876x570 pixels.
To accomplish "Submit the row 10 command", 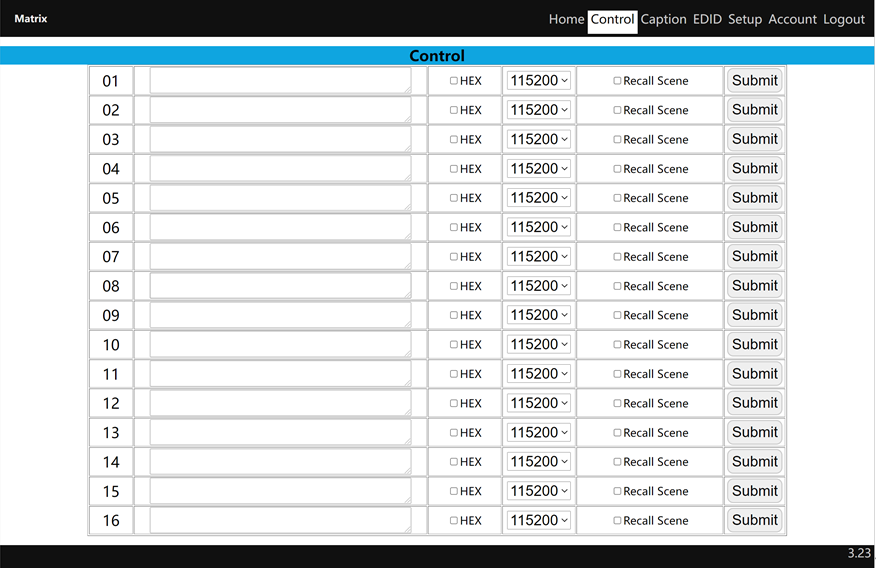I will point(754,344).
